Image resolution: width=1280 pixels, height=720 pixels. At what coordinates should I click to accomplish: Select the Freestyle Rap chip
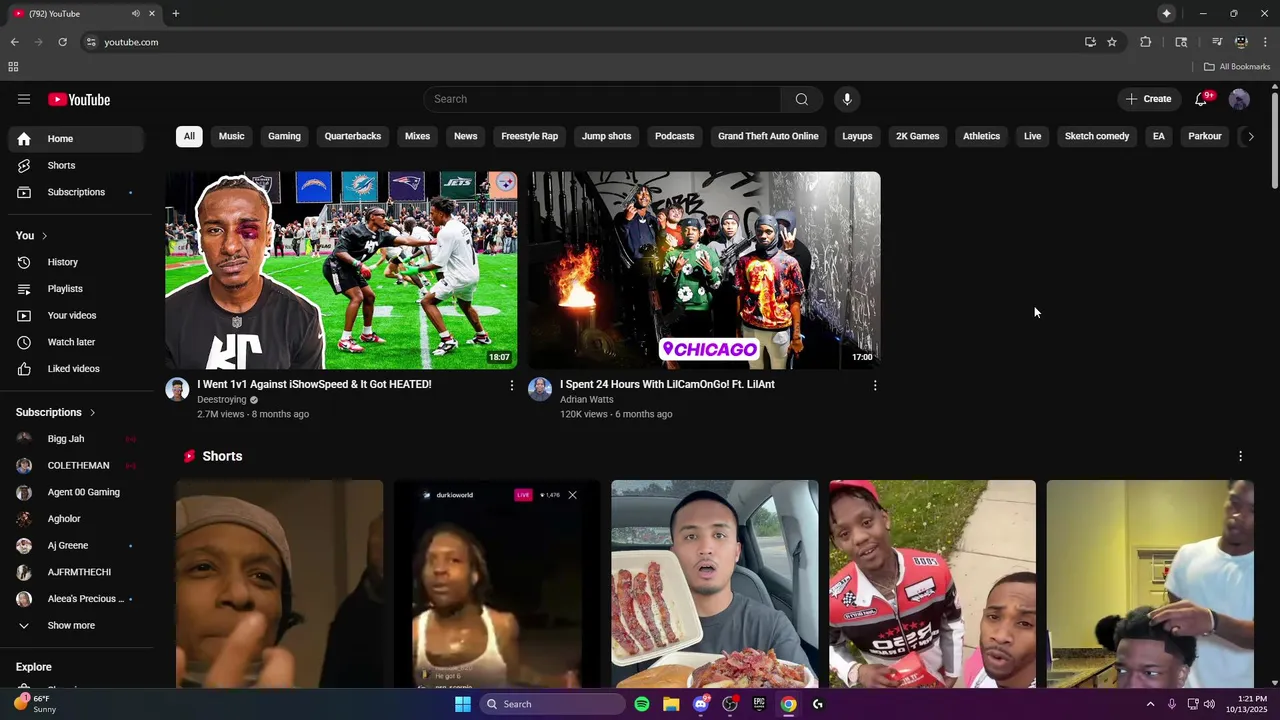point(530,136)
